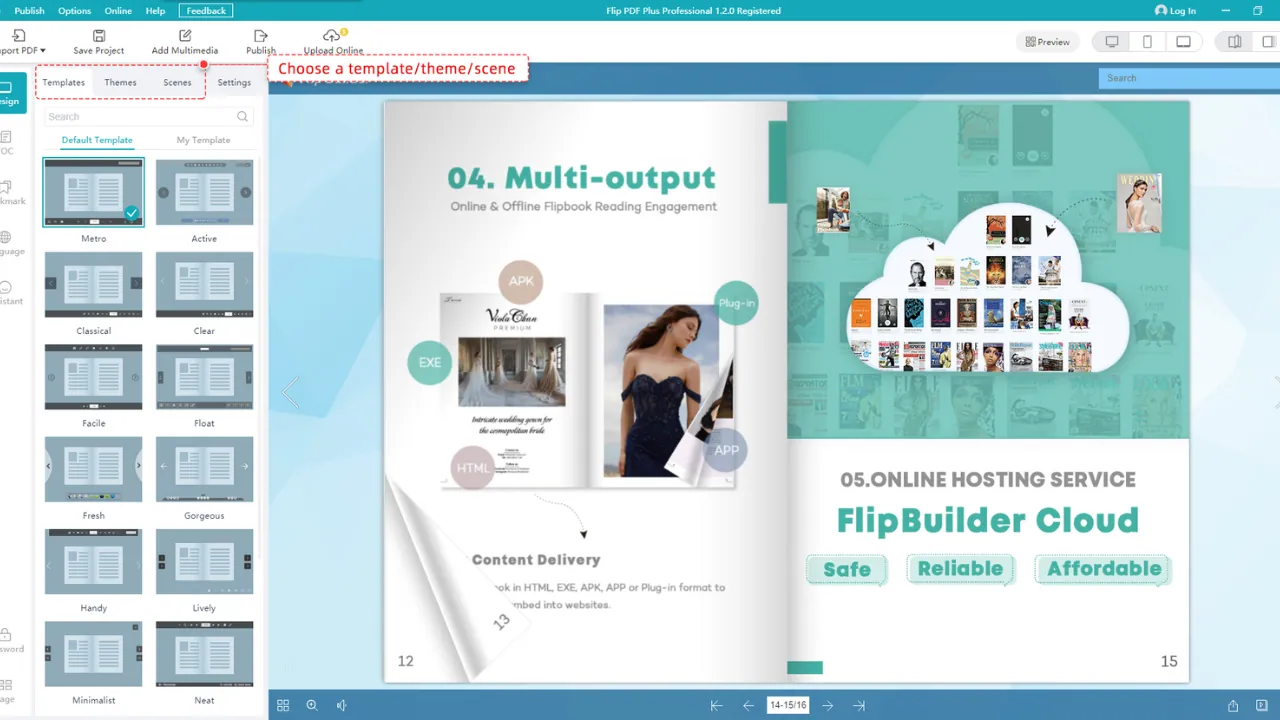
Task: Open the Design sidebar panel
Action: [x=12, y=93]
